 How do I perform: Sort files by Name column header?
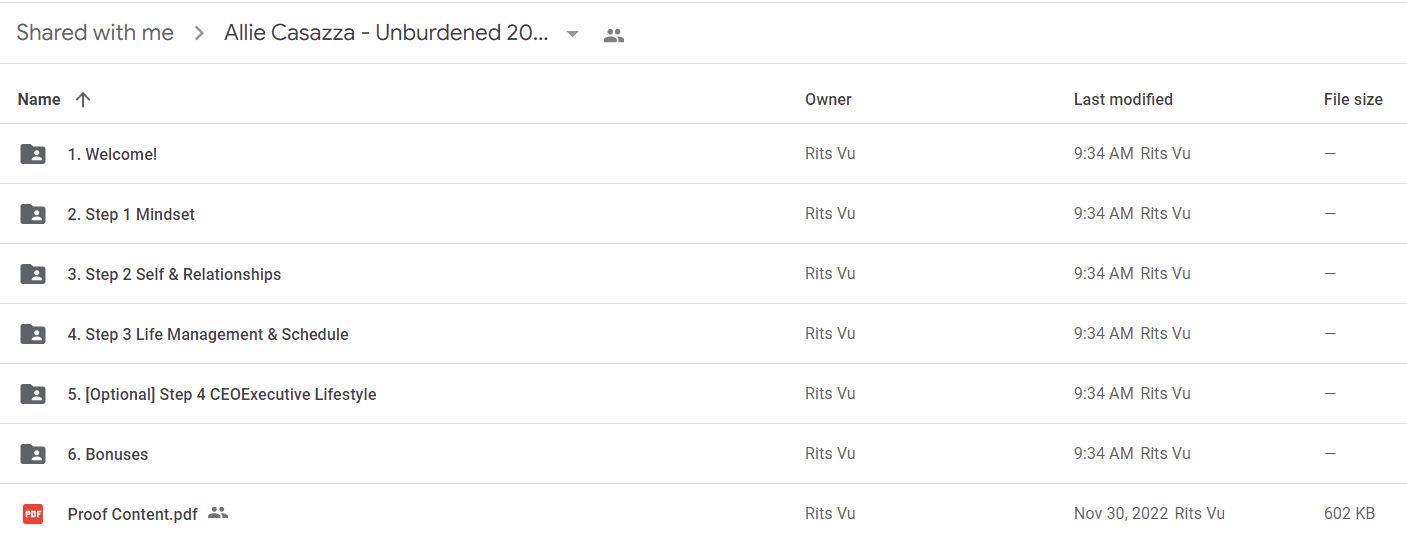coord(39,99)
